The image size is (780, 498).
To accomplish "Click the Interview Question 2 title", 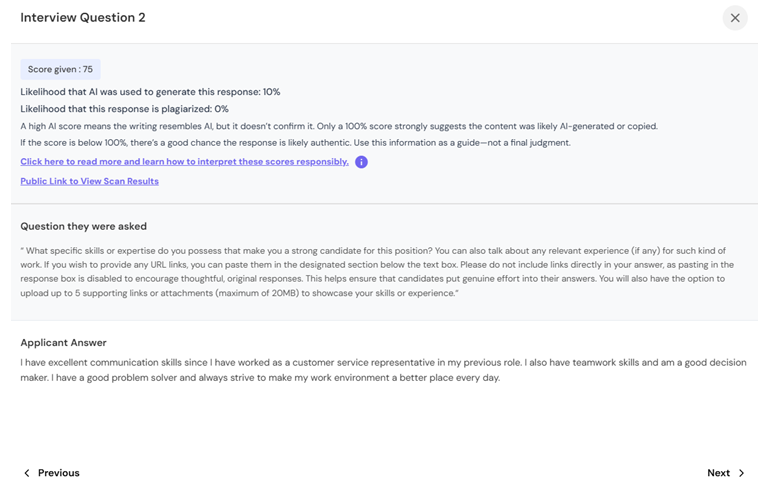I will [x=83, y=17].
